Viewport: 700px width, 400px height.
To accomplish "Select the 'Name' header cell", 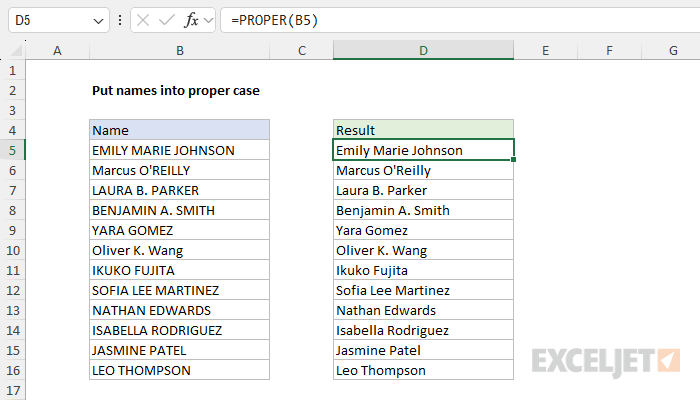I will pyautogui.click(x=179, y=130).
